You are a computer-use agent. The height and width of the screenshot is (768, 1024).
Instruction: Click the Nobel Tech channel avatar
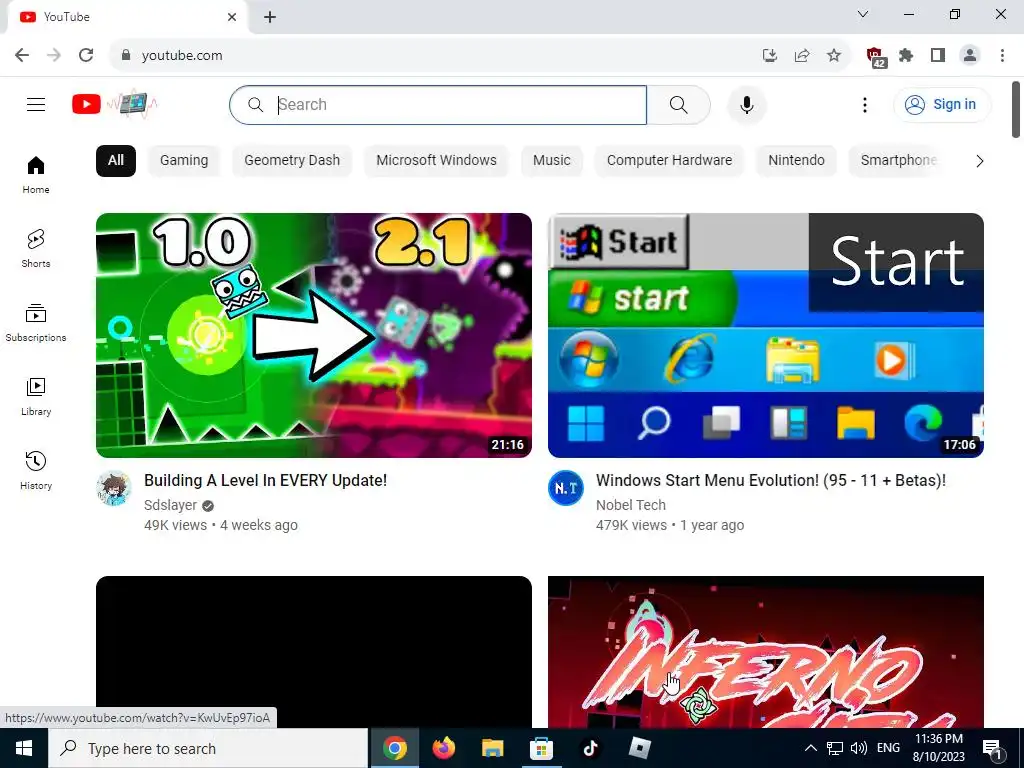coord(566,488)
